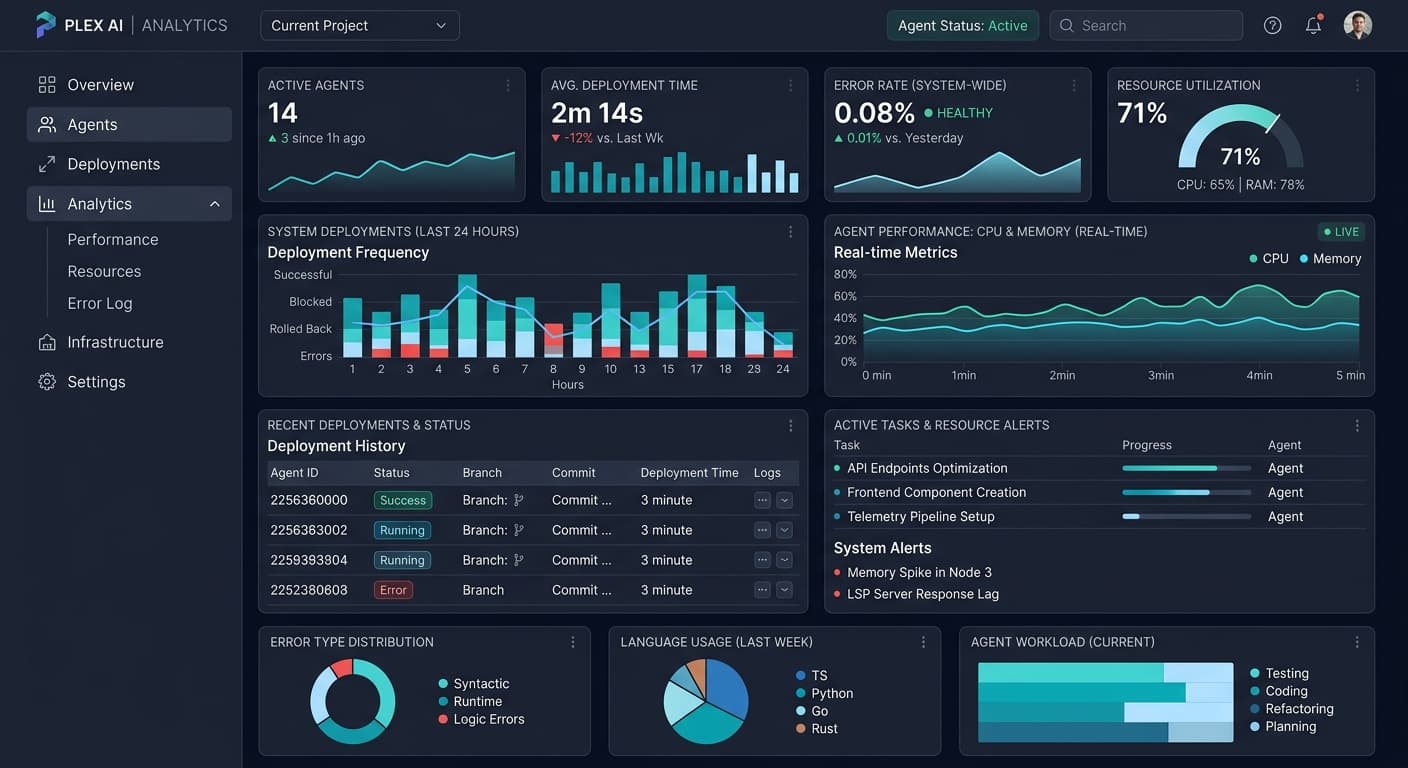The width and height of the screenshot is (1408, 768).
Task: Click the Agent Status: Active button
Action: pyautogui.click(x=963, y=25)
